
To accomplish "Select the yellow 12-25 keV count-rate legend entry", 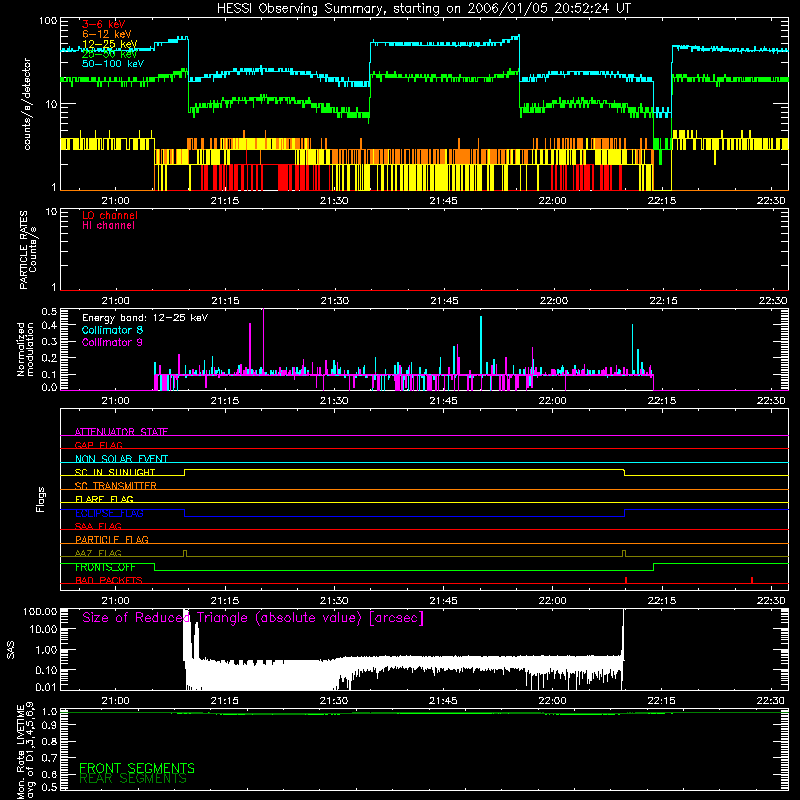I will pyautogui.click(x=110, y=44).
